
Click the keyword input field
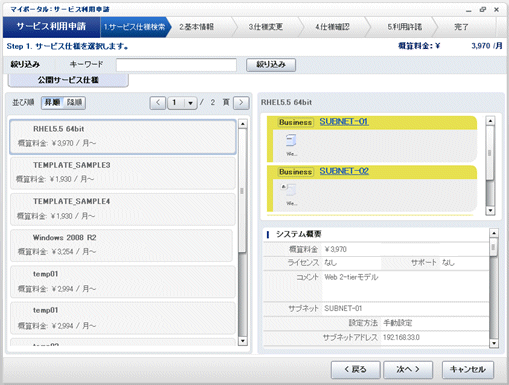point(176,65)
